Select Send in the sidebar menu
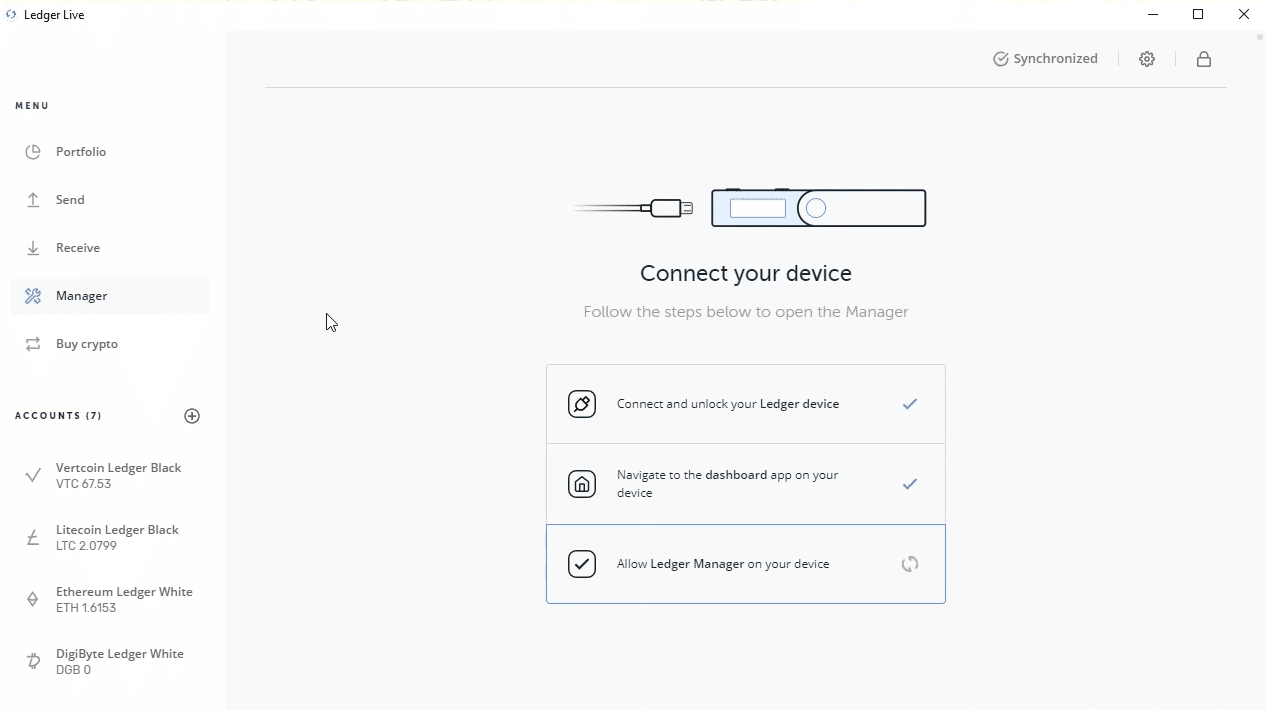Image resolution: width=1266 pixels, height=710 pixels. [70, 200]
